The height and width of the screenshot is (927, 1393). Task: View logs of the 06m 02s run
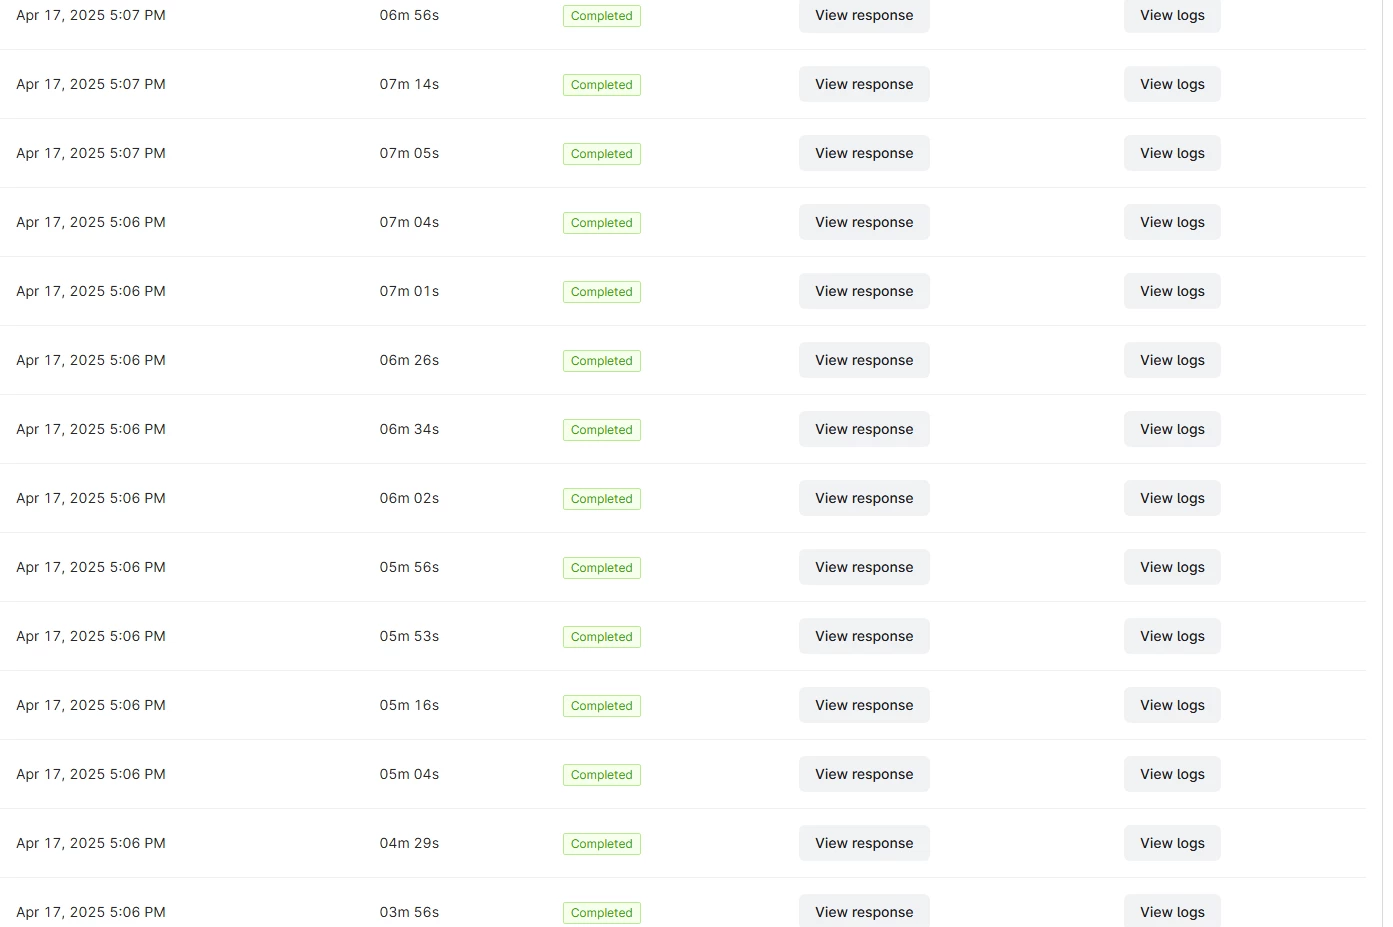1171,498
